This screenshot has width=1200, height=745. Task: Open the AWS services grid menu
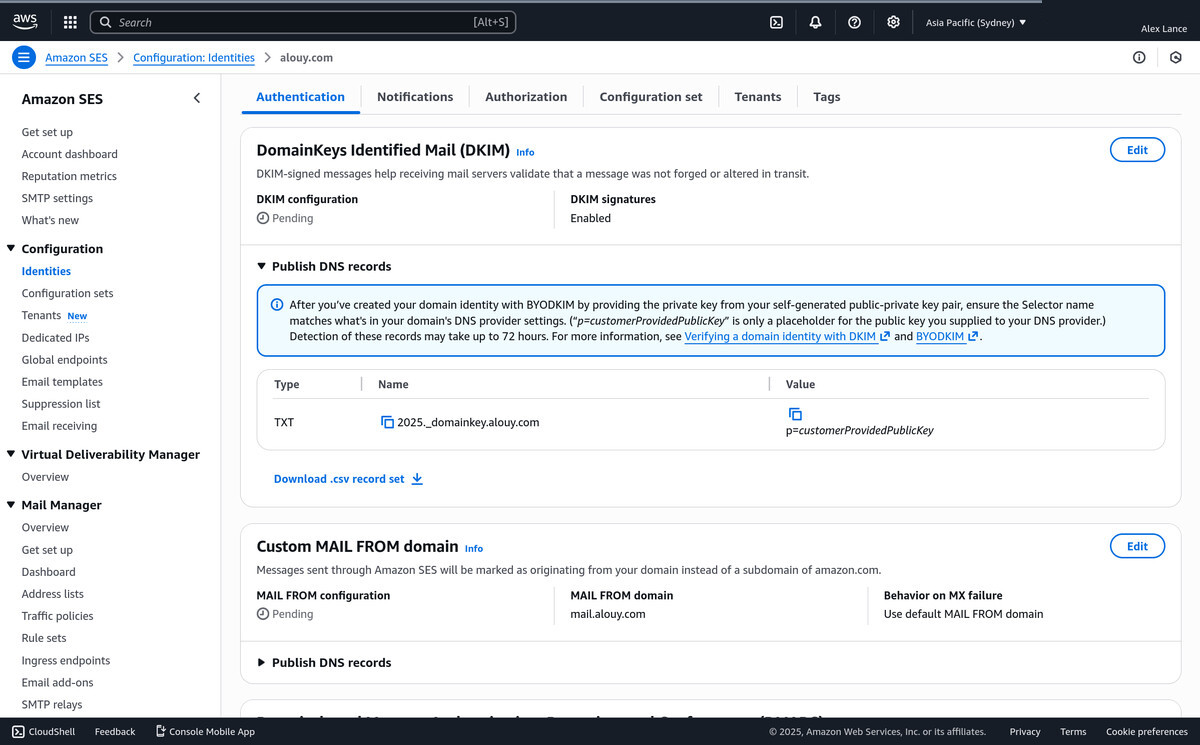(70, 22)
